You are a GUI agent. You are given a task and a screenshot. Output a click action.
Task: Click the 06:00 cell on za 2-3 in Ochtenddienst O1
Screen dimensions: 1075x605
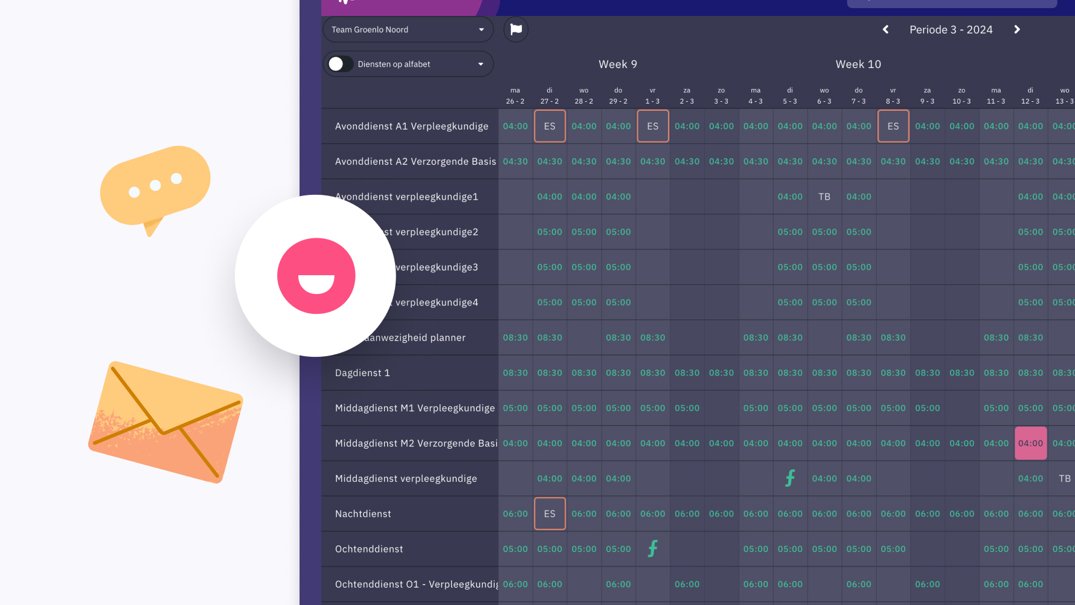click(687, 584)
